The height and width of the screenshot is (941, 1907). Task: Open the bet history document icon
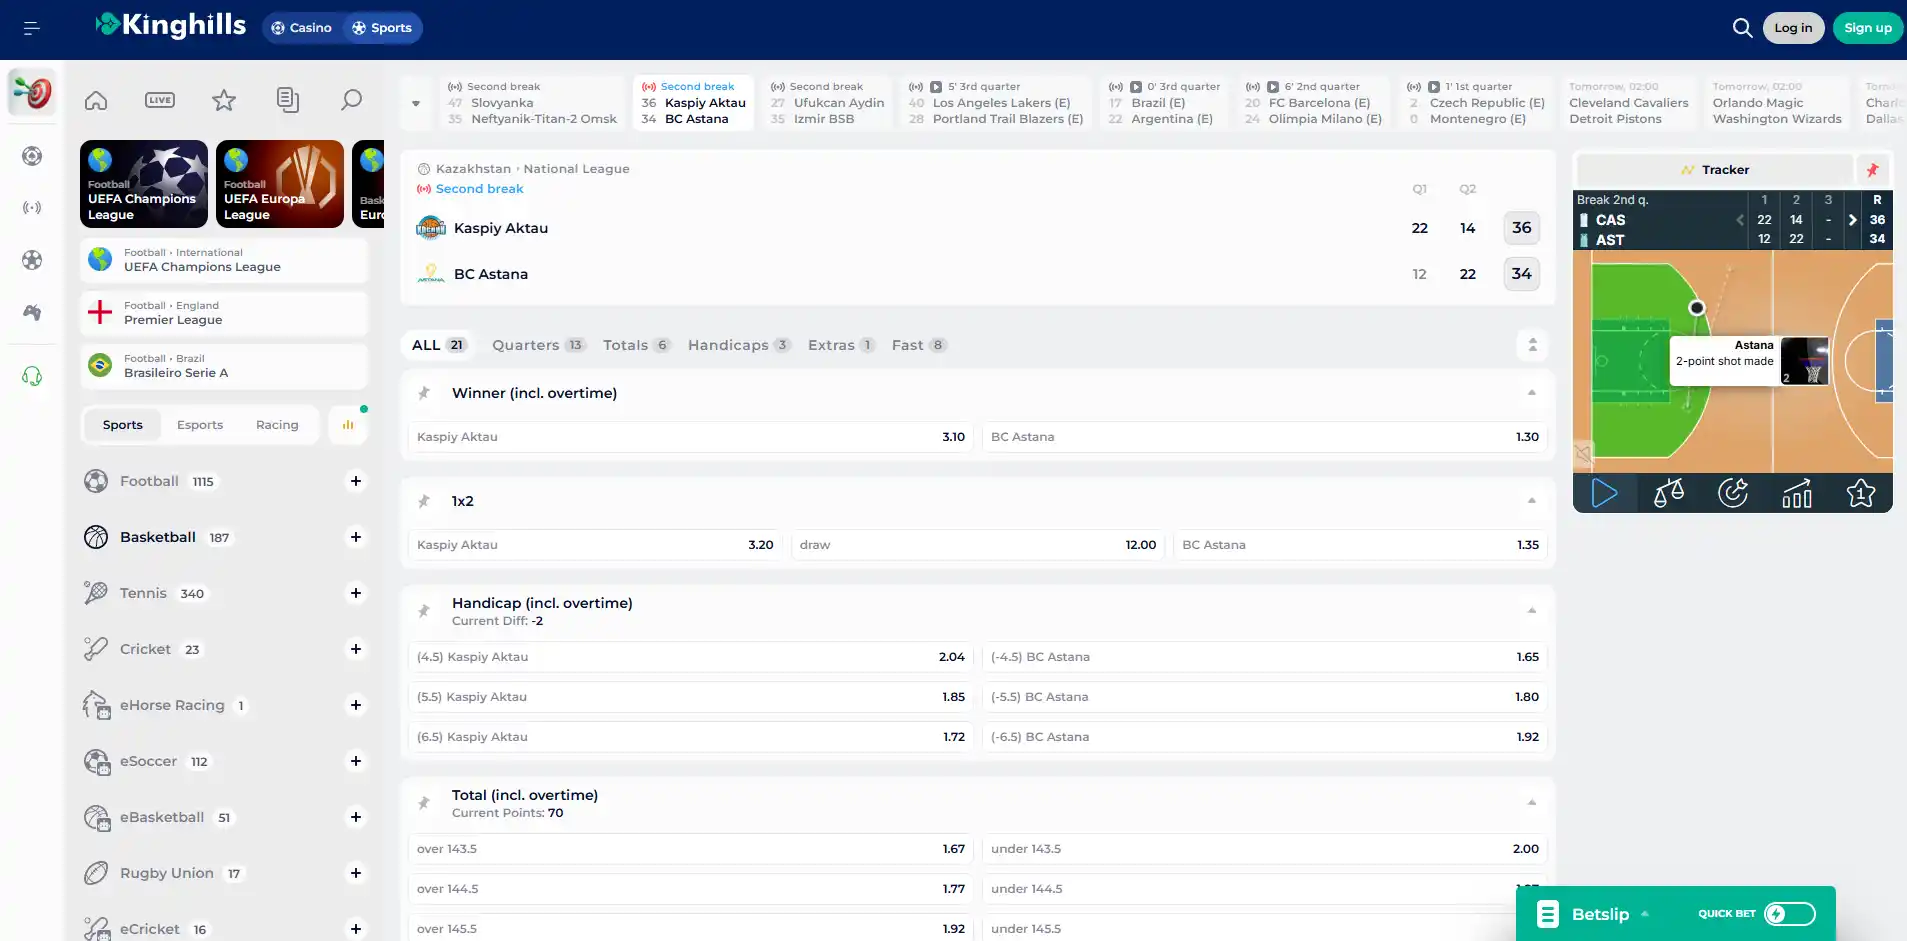(x=288, y=100)
